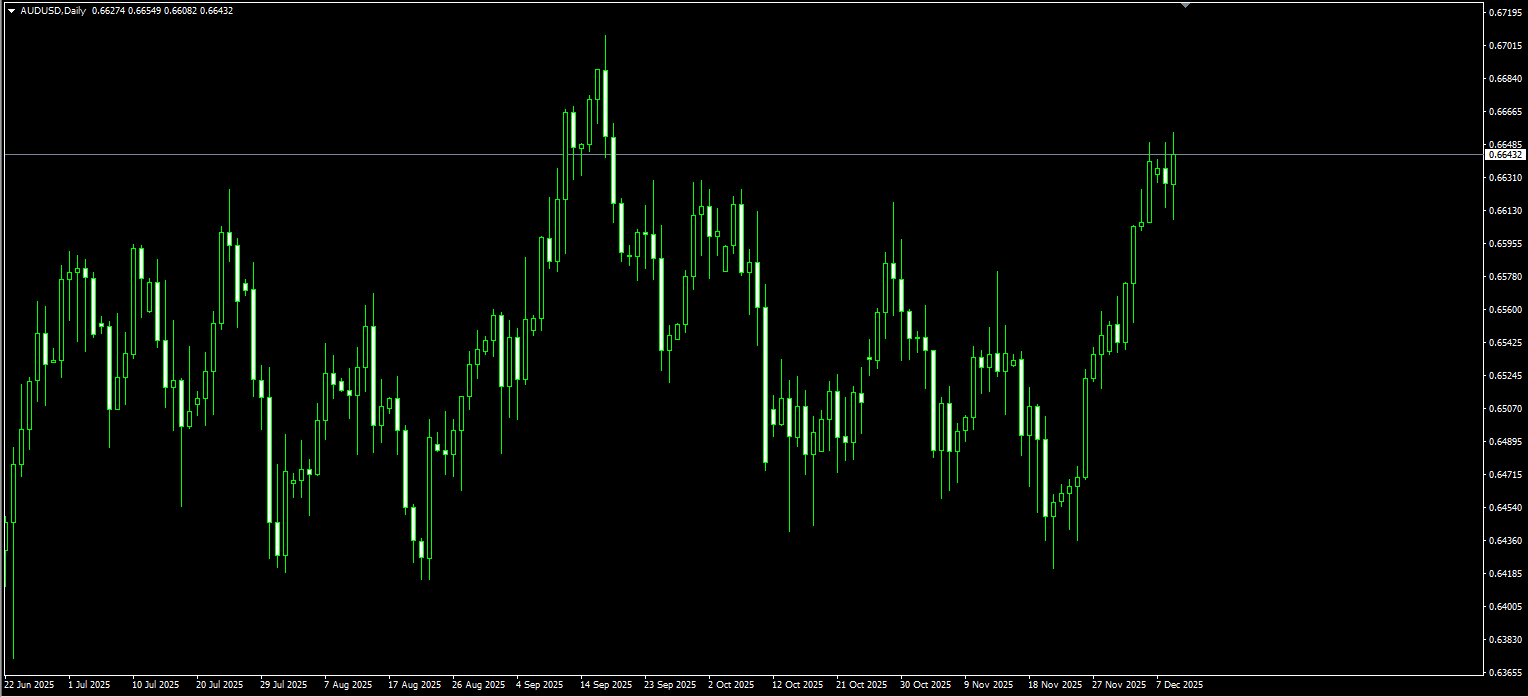Click the highlighted 0.66432 current price label

[1505, 155]
